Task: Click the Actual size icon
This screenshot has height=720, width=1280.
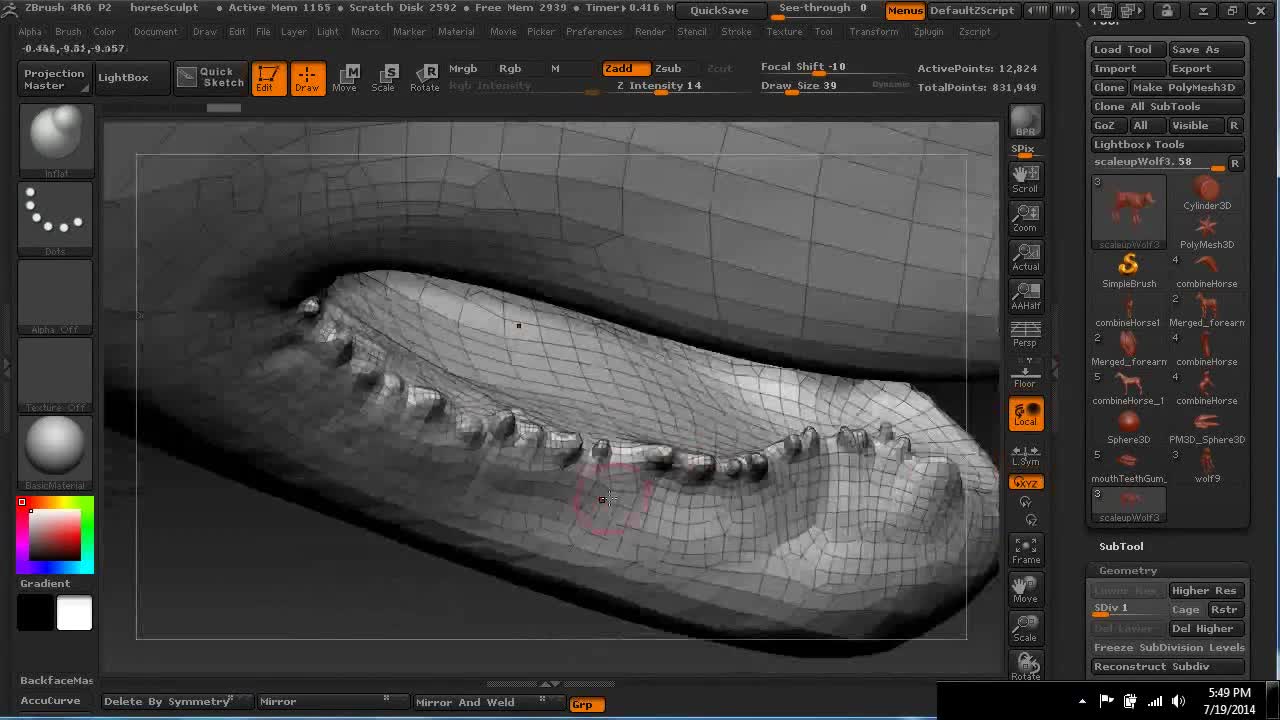Action: click(x=1025, y=257)
